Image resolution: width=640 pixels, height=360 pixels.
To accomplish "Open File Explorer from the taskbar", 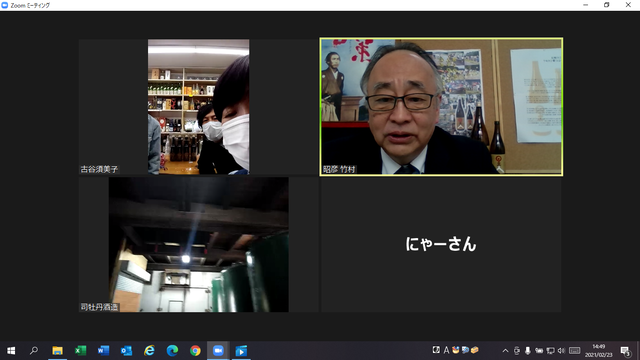I will pos(58,351).
